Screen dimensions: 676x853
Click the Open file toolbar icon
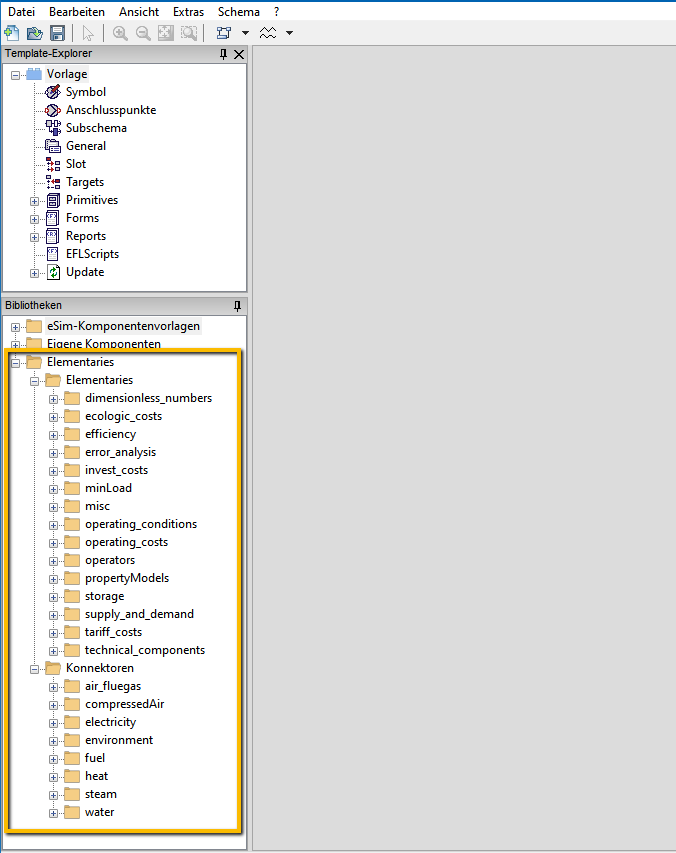click(x=34, y=33)
